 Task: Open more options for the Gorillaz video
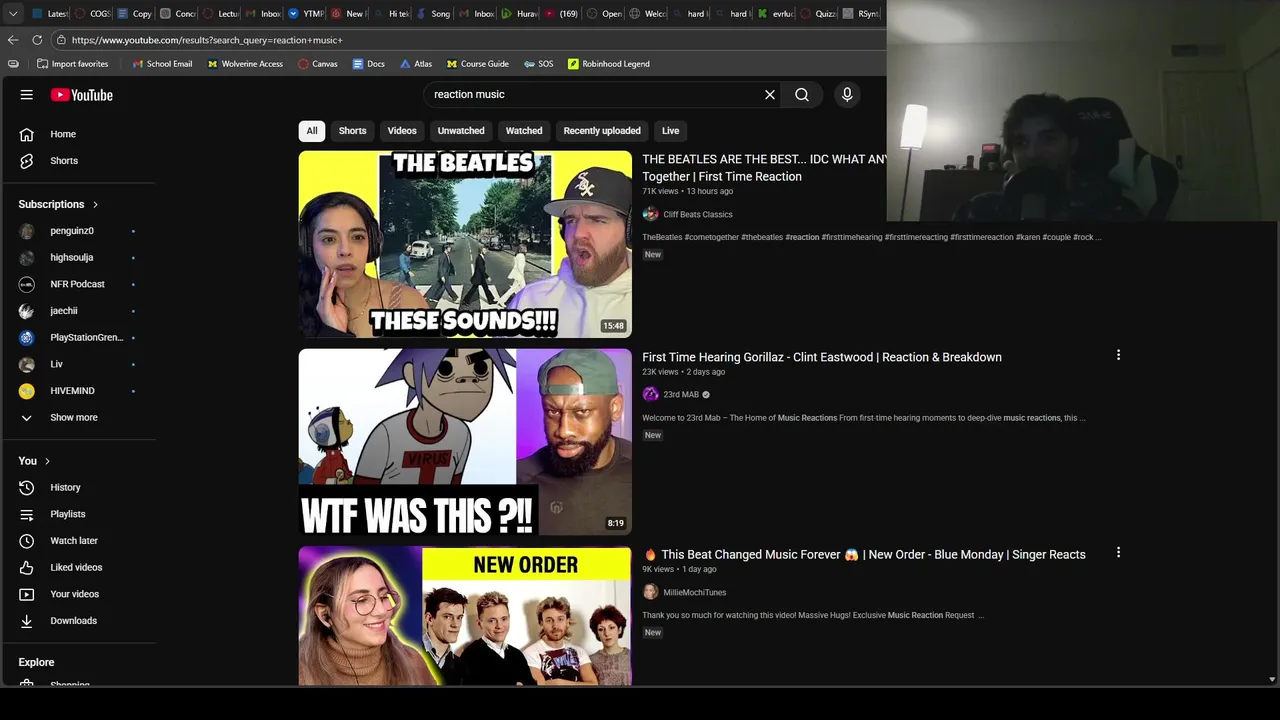tap(1118, 355)
